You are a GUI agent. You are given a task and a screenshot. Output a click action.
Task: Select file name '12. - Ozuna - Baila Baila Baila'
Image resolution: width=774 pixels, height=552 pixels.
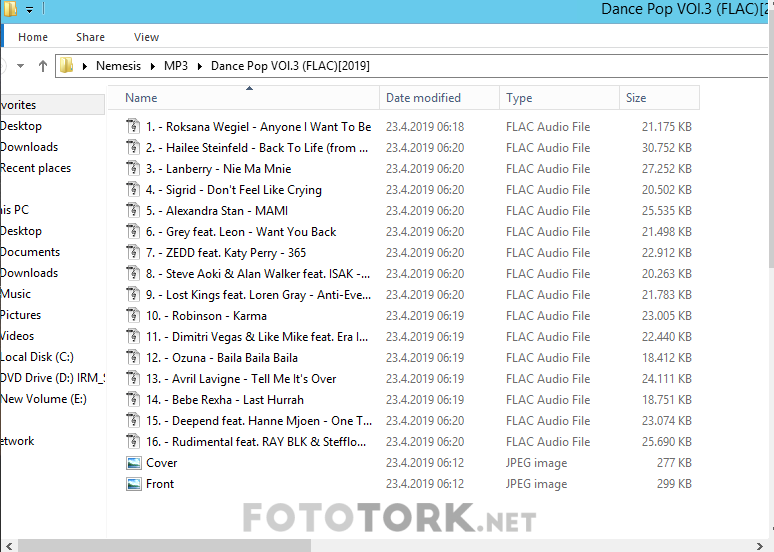pyautogui.click(x=222, y=357)
